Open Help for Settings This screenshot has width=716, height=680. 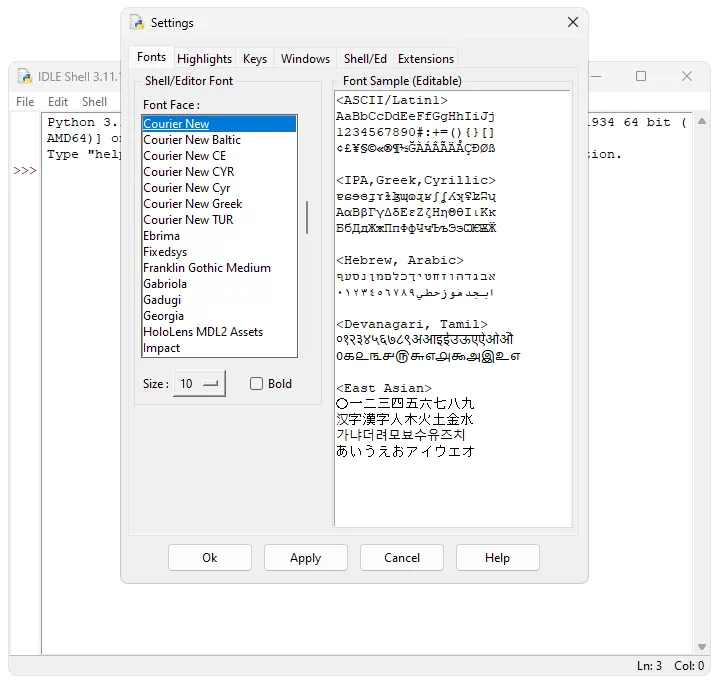[497, 558]
